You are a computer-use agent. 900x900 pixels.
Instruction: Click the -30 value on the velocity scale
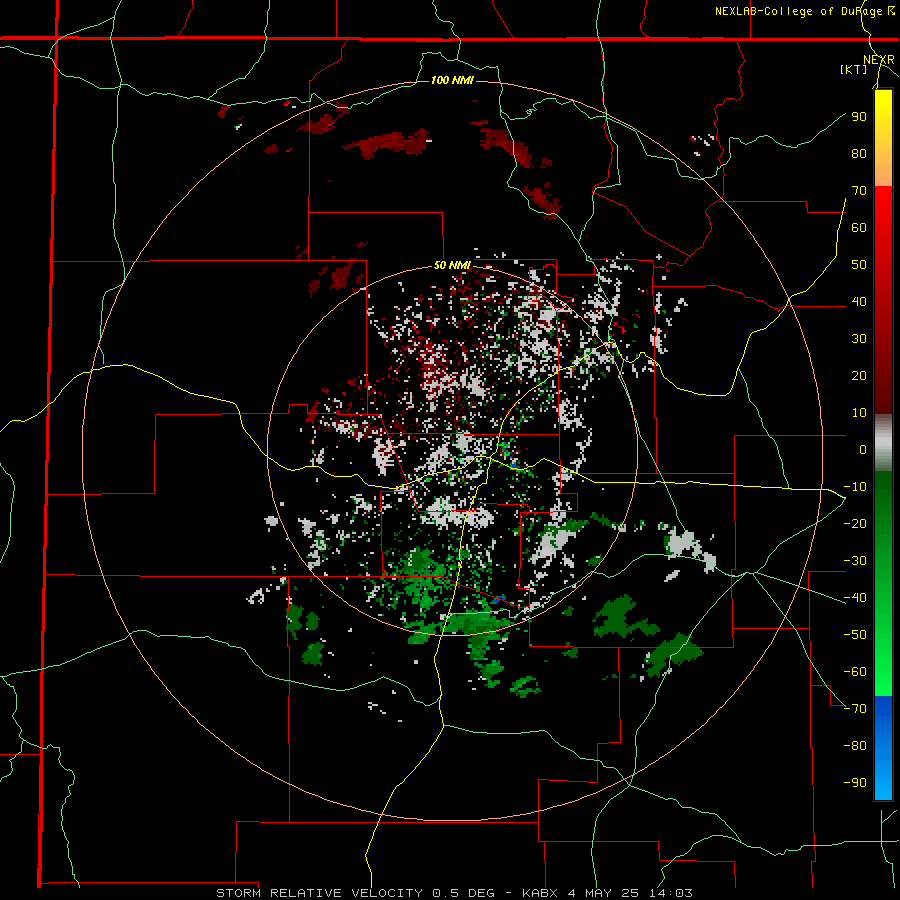click(855, 561)
